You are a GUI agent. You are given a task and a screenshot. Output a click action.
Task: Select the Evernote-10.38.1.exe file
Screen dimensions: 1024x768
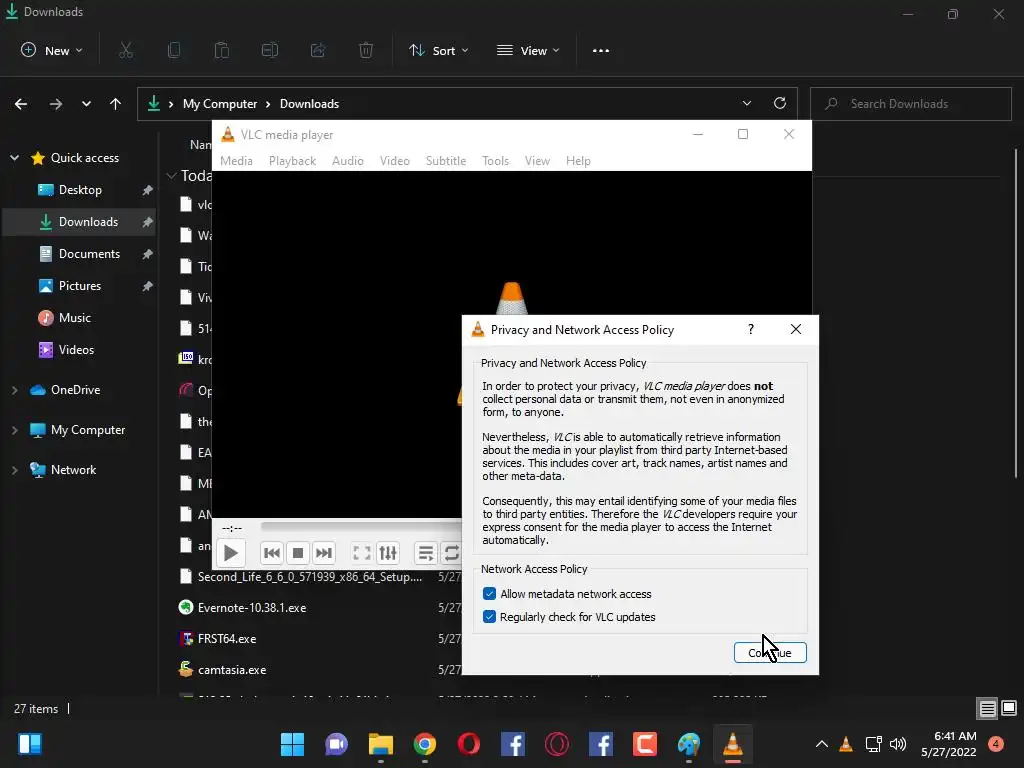pos(252,608)
